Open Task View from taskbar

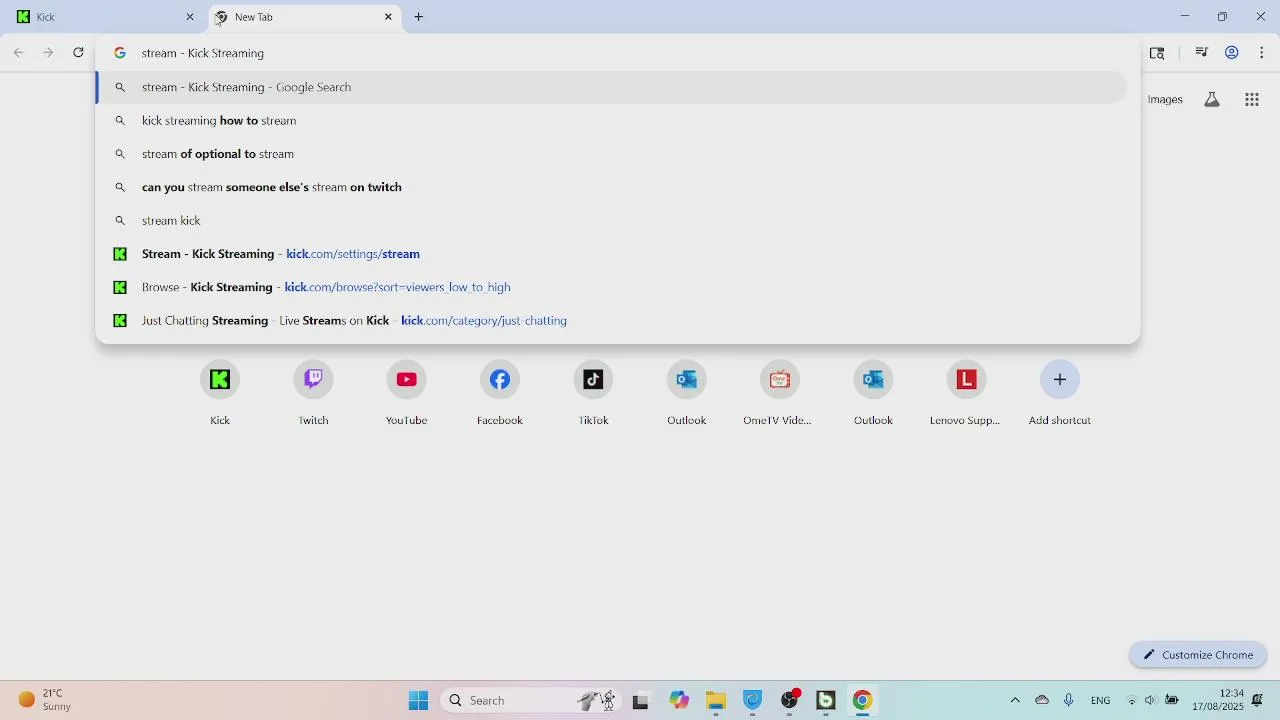tap(641, 701)
